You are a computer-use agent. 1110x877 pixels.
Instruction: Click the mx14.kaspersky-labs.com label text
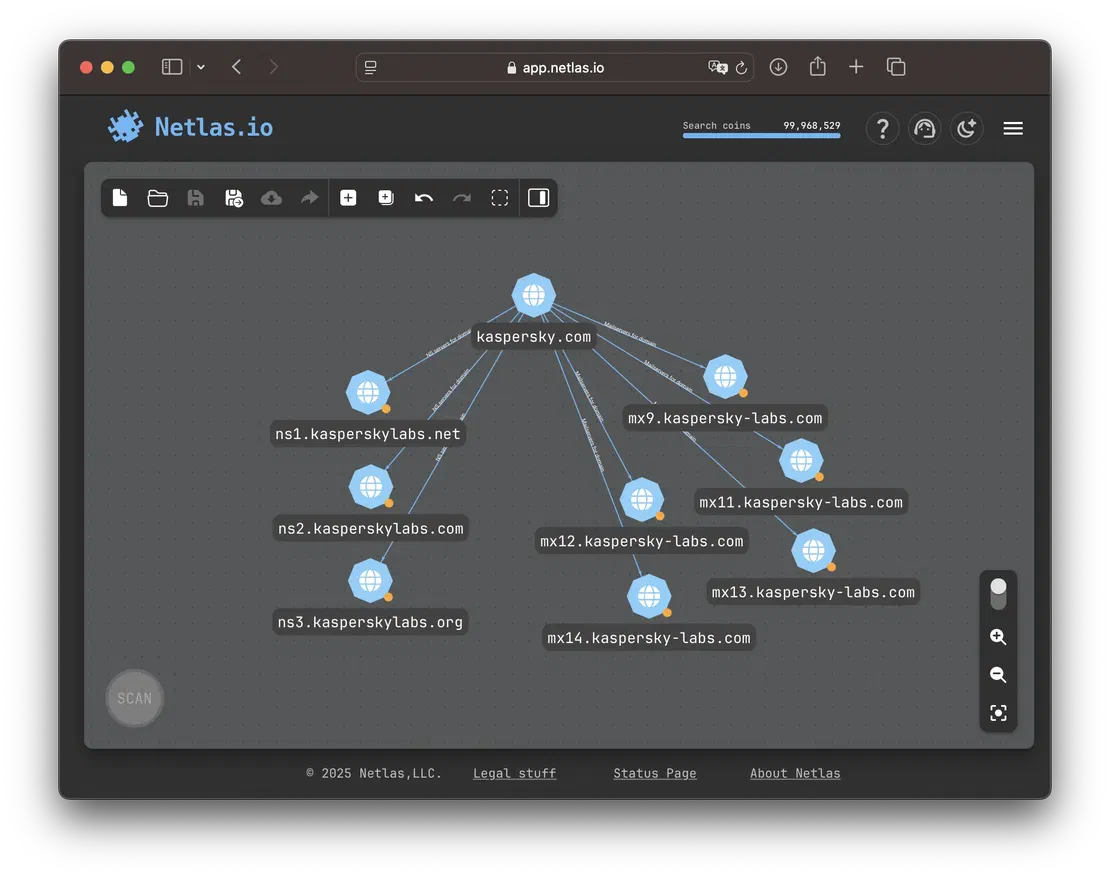(x=648, y=638)
